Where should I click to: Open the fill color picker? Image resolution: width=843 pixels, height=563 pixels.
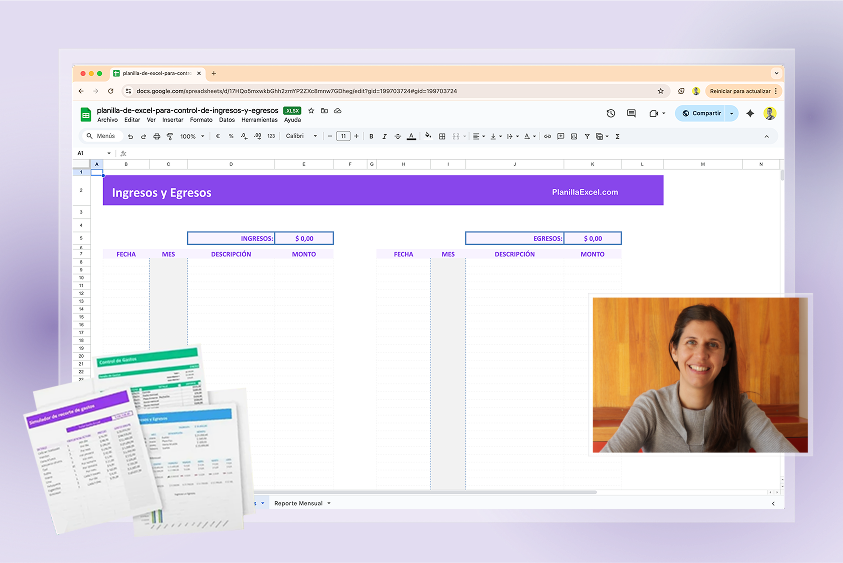pyautogui.click(x=427, y=136)
